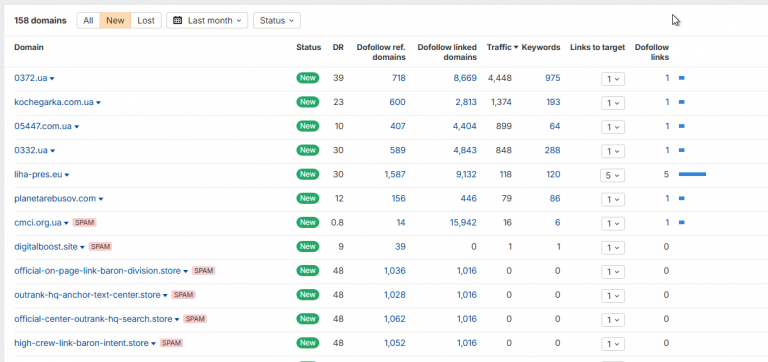
Task: Open the 05447.com.ua domain link
Action: tap(43, 126)
